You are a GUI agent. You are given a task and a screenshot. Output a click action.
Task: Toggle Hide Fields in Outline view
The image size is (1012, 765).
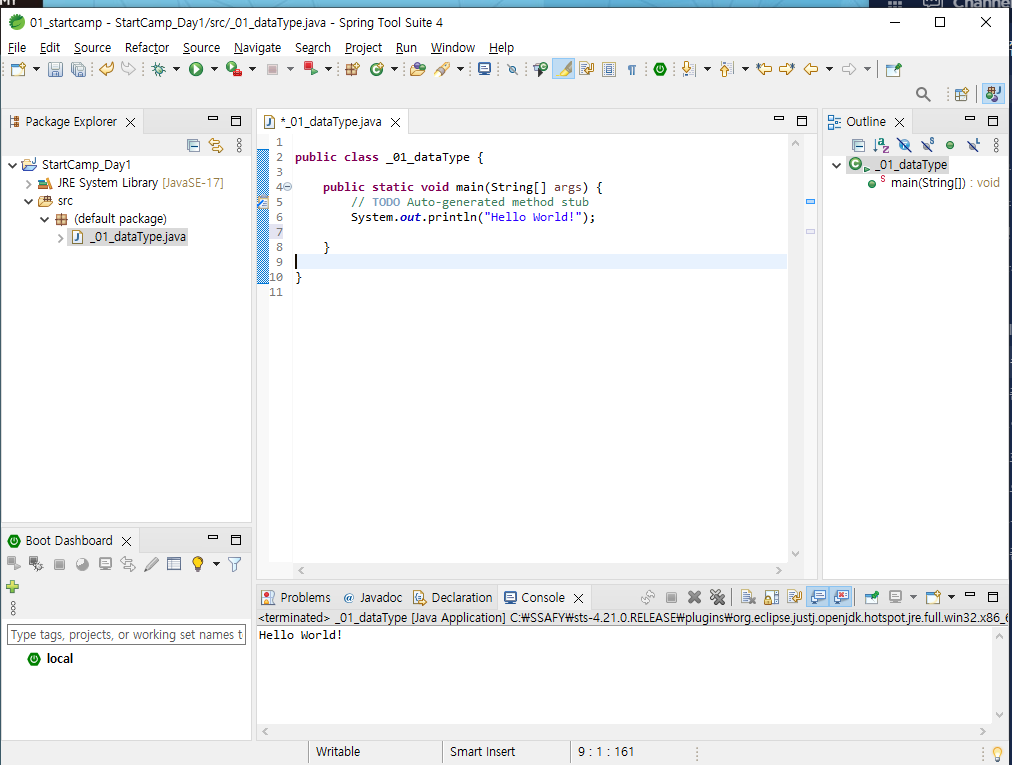pos(904,145)
